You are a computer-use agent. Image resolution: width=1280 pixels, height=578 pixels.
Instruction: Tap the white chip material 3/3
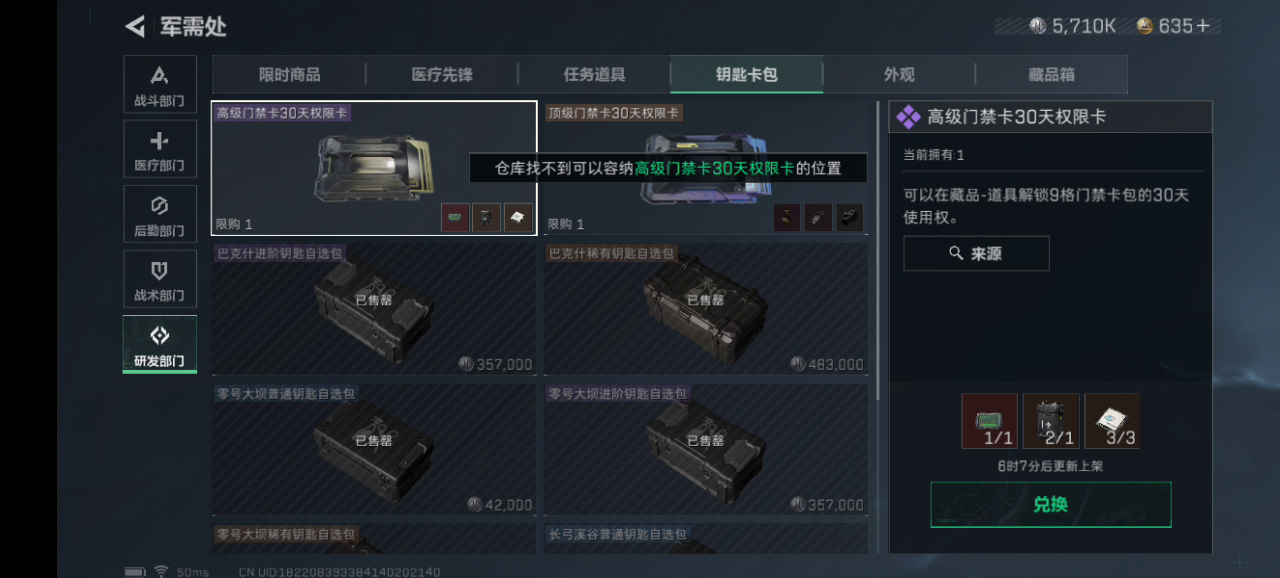point(1112,421)
